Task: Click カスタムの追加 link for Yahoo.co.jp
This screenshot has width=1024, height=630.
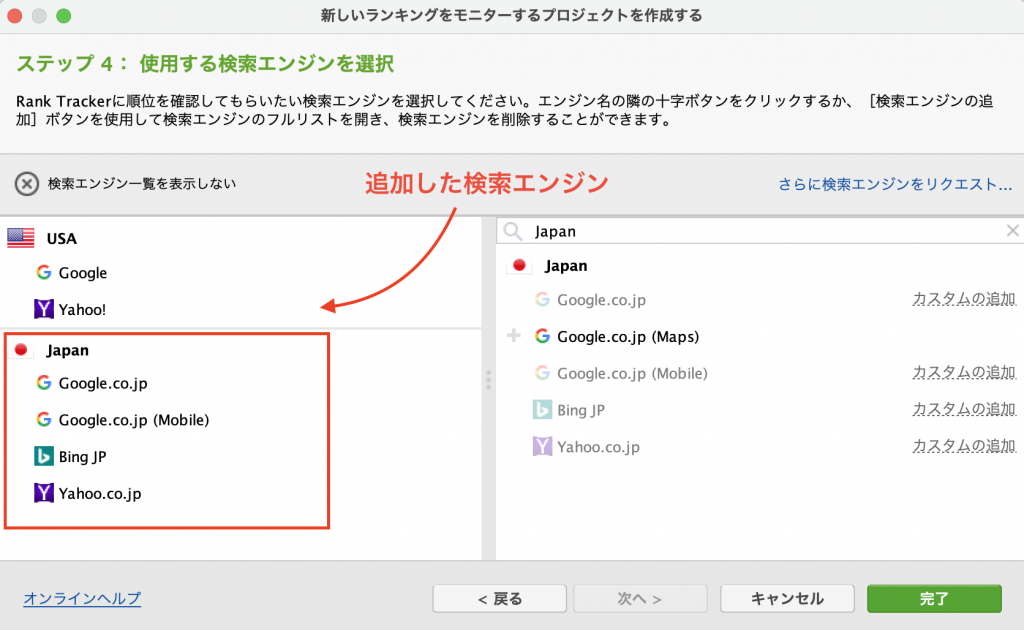Action: tap(964, 446)
